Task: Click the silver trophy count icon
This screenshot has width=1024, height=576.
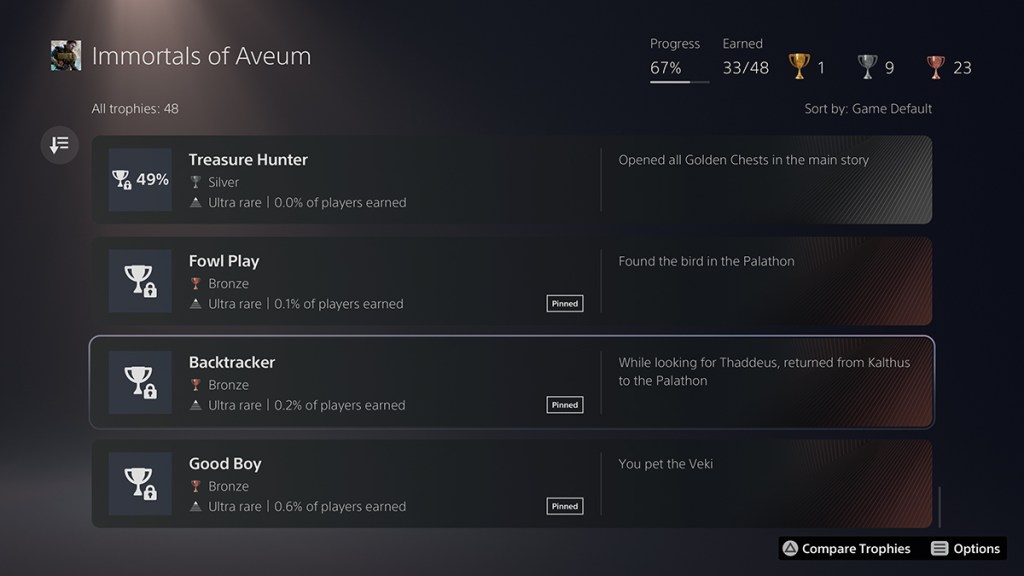Action: pos(867,67)
